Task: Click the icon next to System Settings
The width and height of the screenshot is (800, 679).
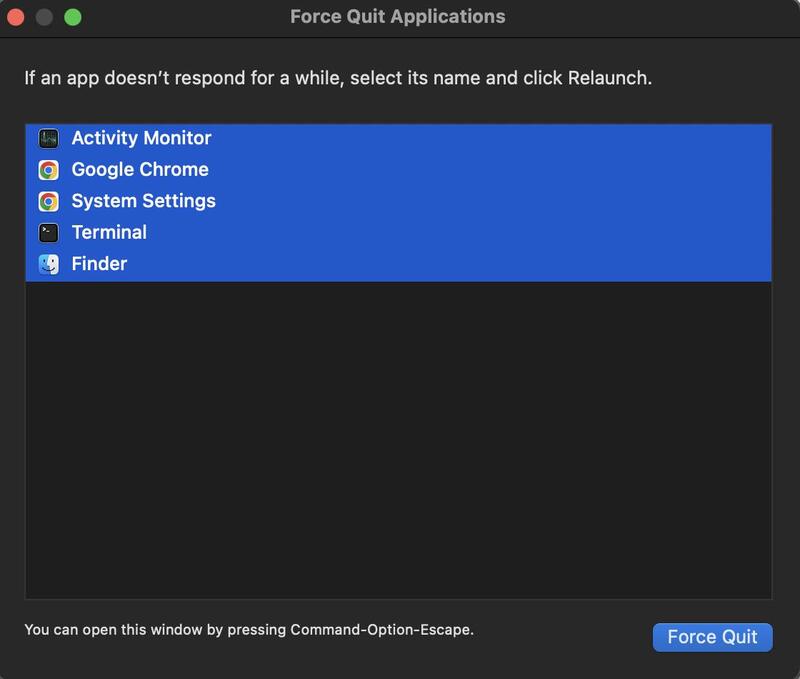Action: (48, 201)
